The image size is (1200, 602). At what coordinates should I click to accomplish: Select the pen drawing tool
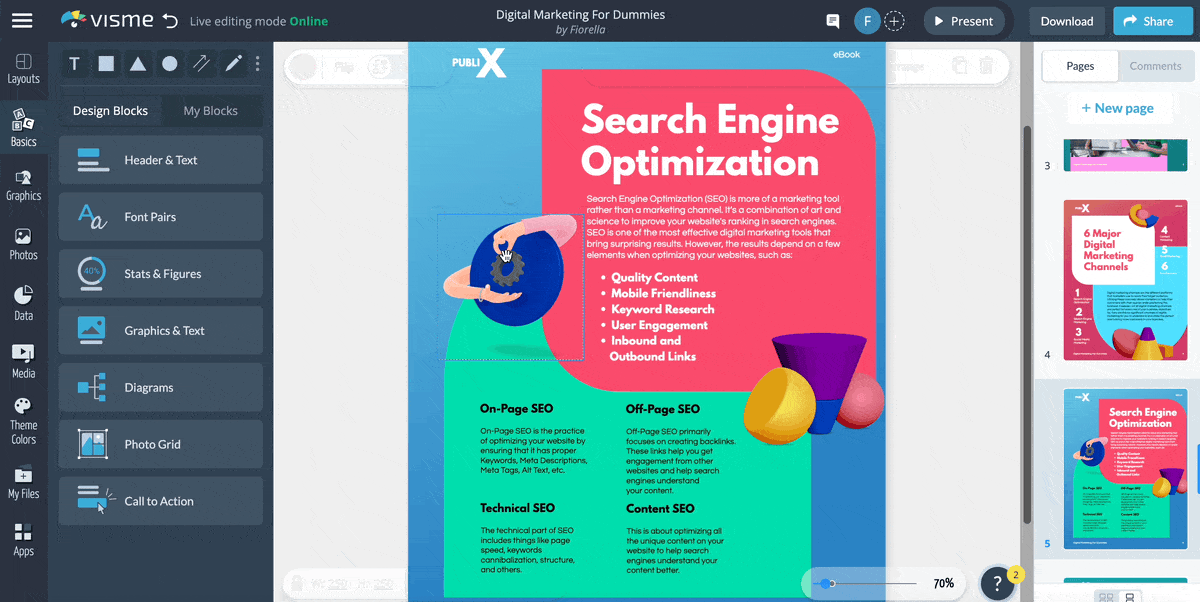(x=233, y=64)
